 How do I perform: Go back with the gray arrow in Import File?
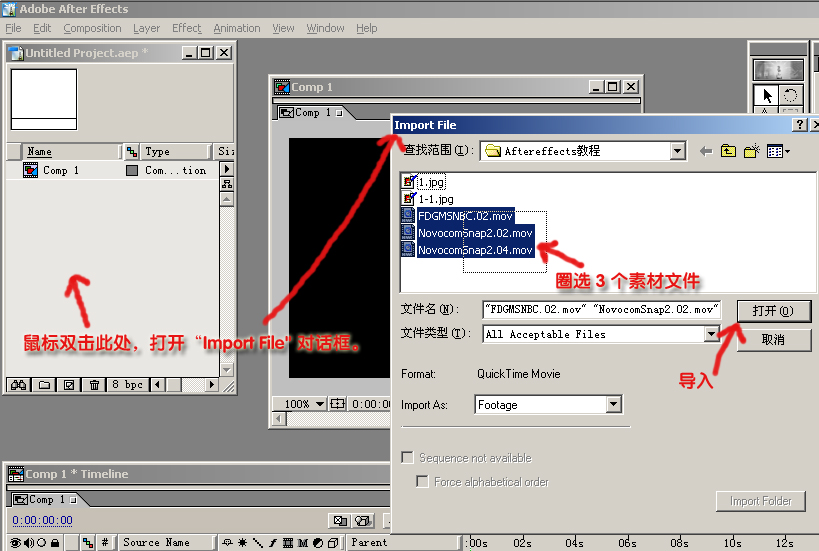706,151
